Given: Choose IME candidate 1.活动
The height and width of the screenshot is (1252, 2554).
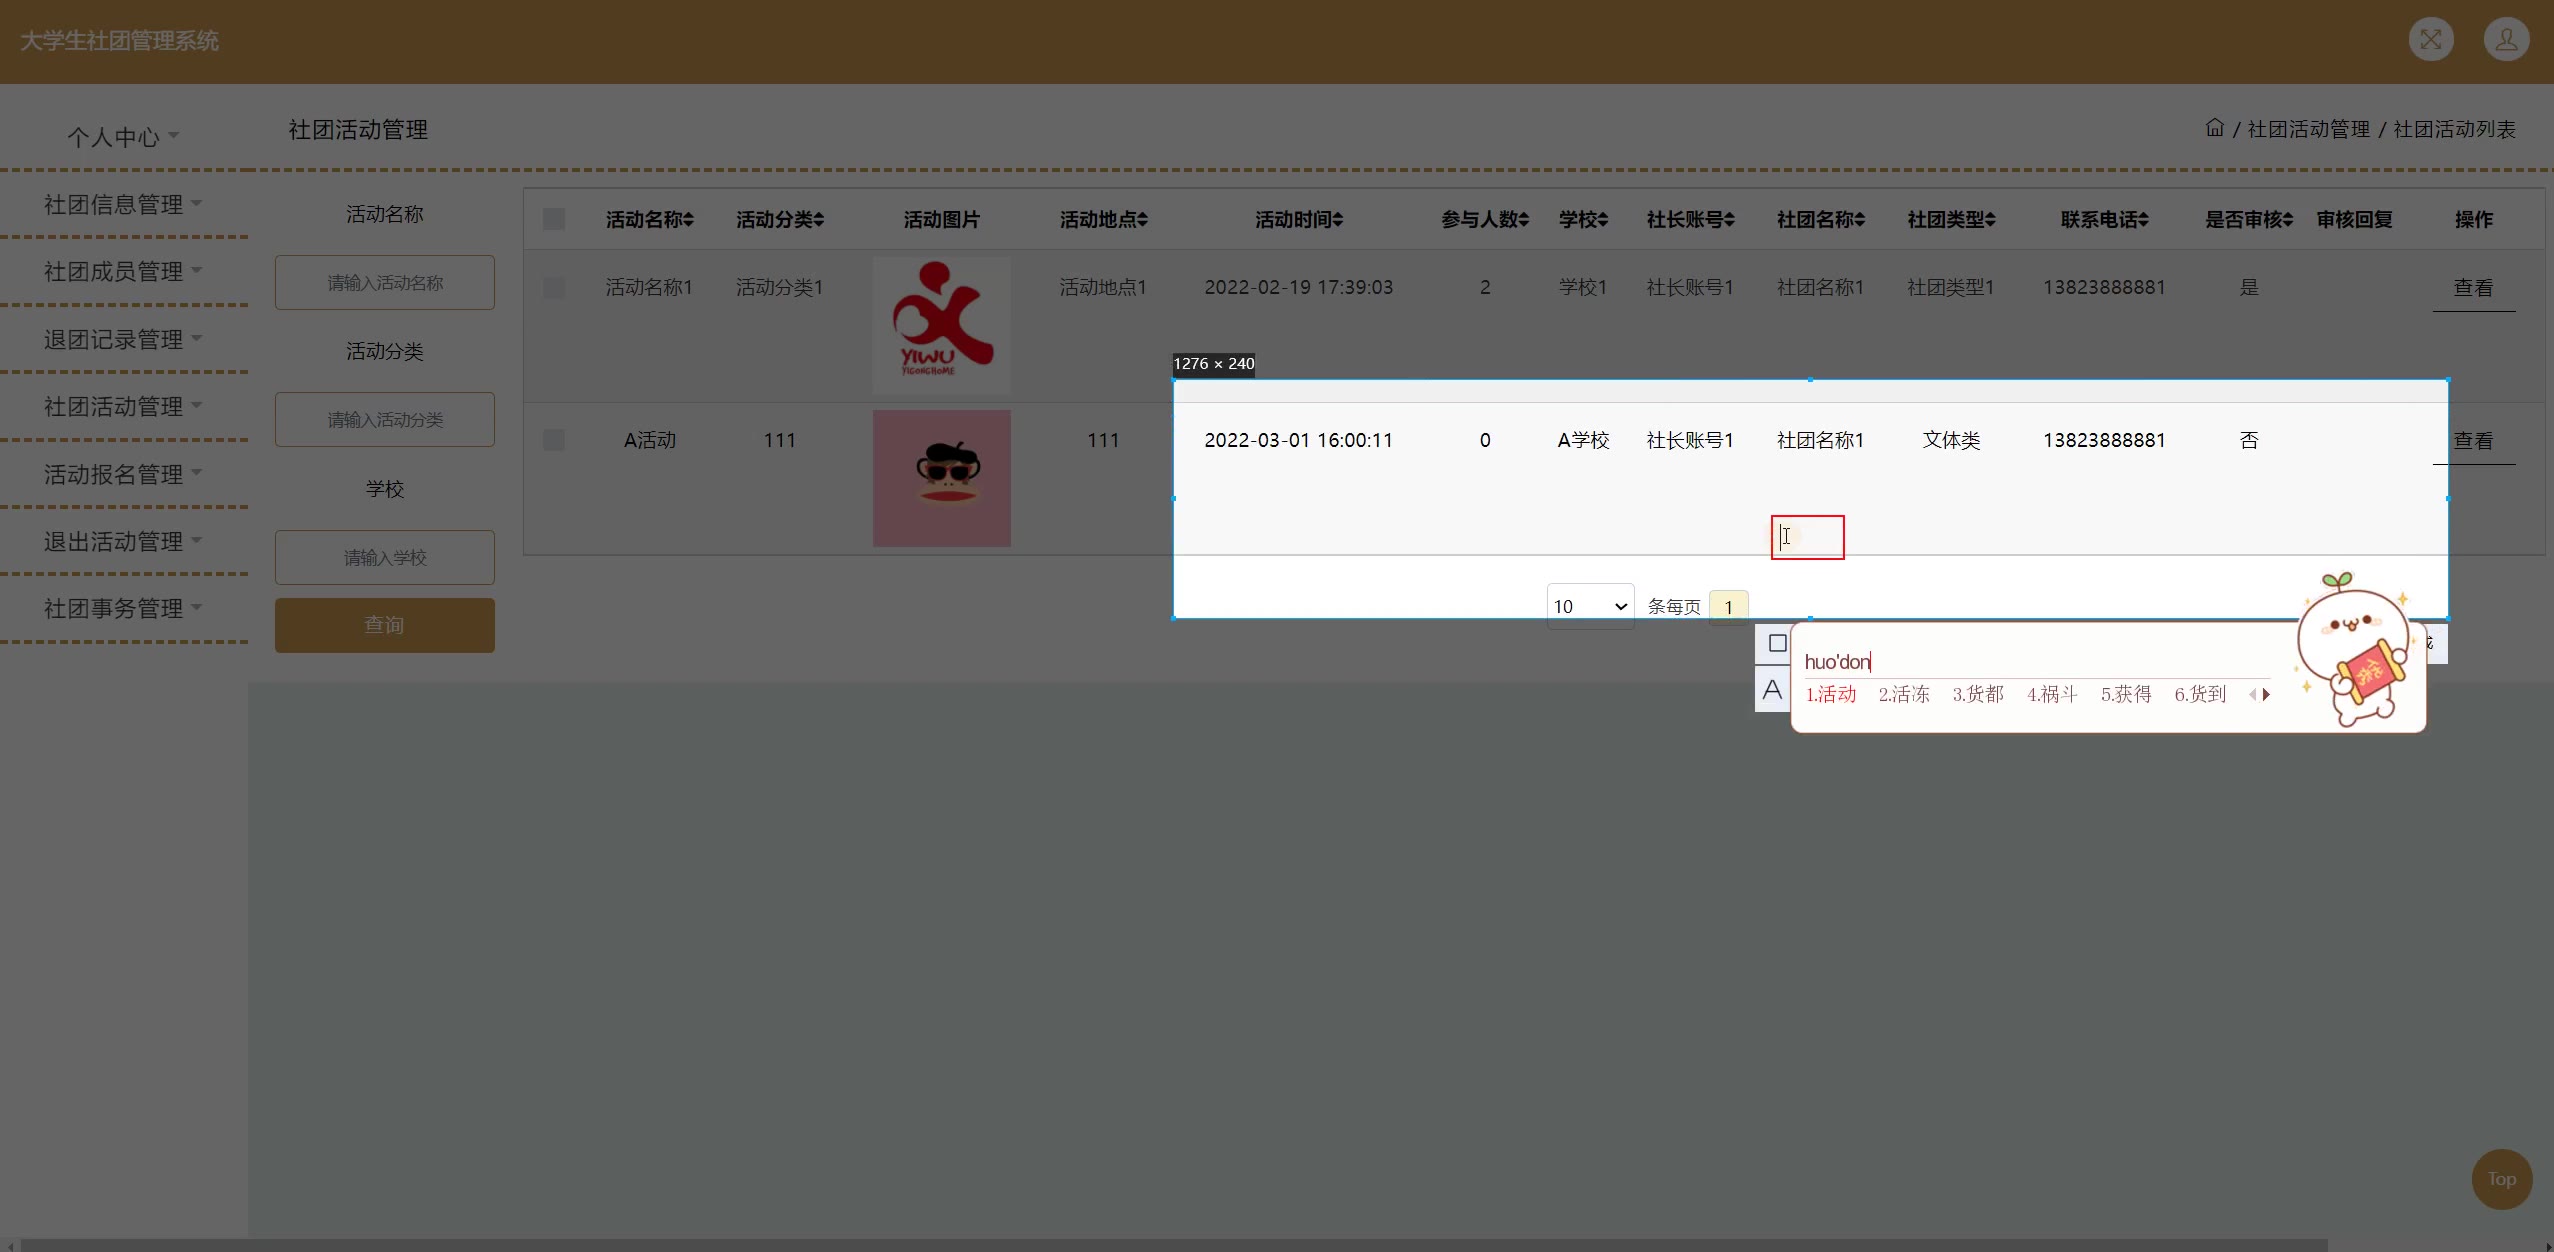Looking at the screenshot, I should [x=1830, y=694].
